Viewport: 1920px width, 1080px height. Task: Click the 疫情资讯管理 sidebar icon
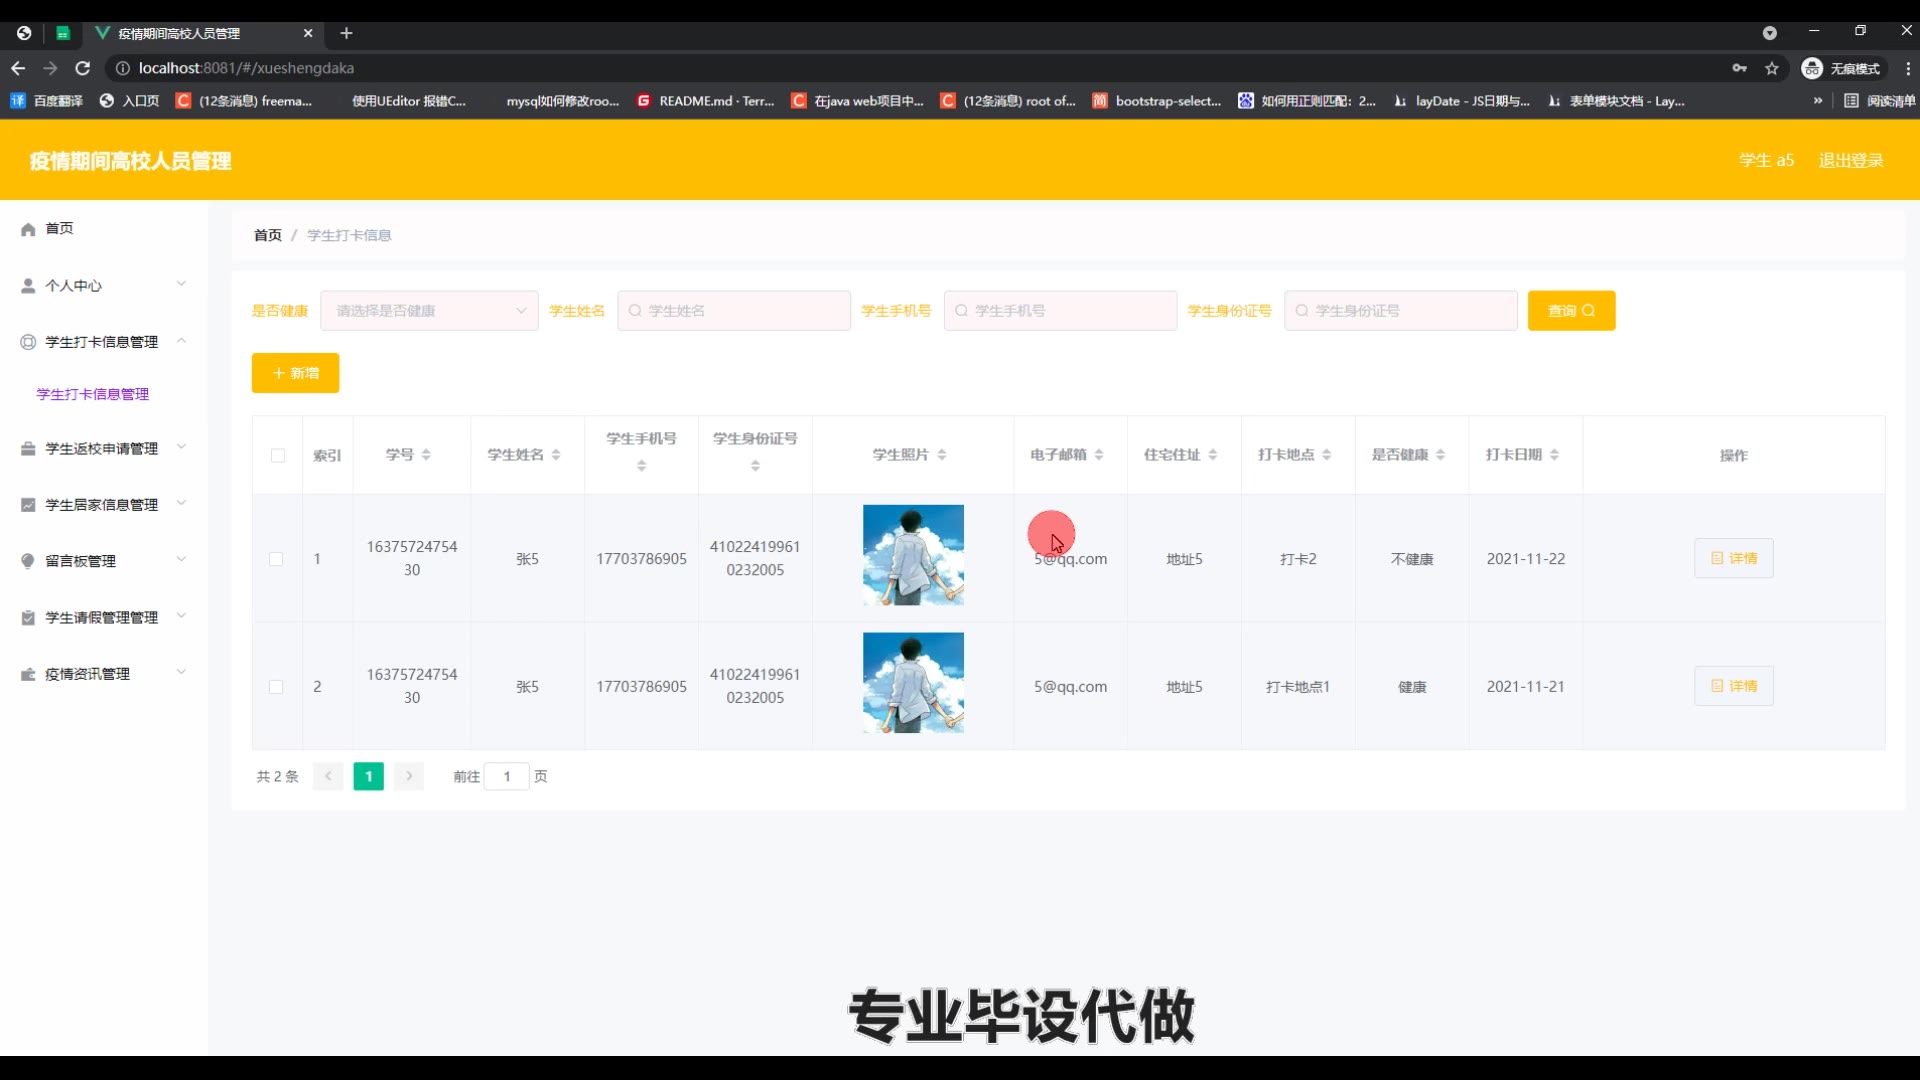pyautogui.click(x=28, y=675)
